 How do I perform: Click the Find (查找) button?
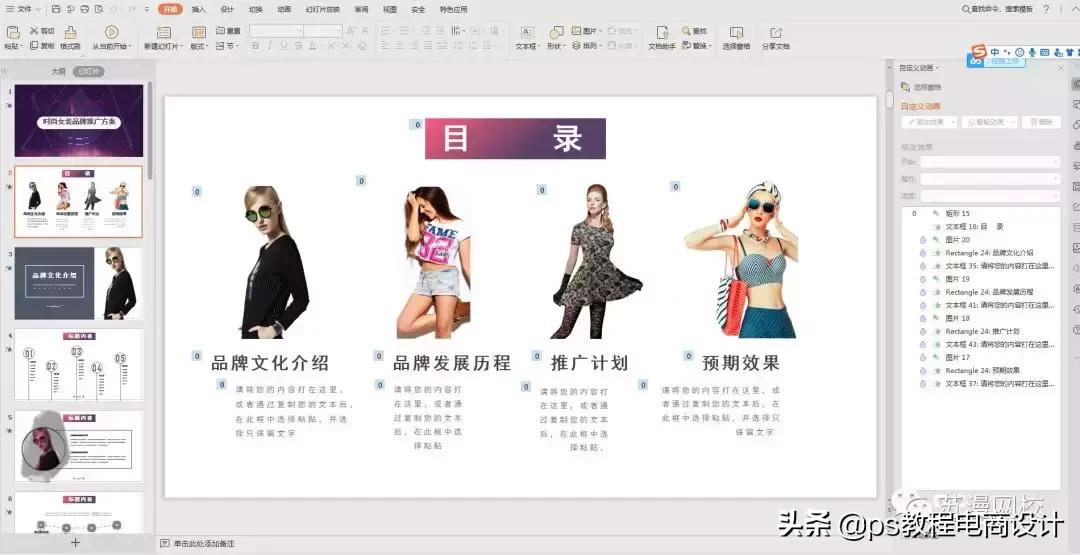click(695, 32)
